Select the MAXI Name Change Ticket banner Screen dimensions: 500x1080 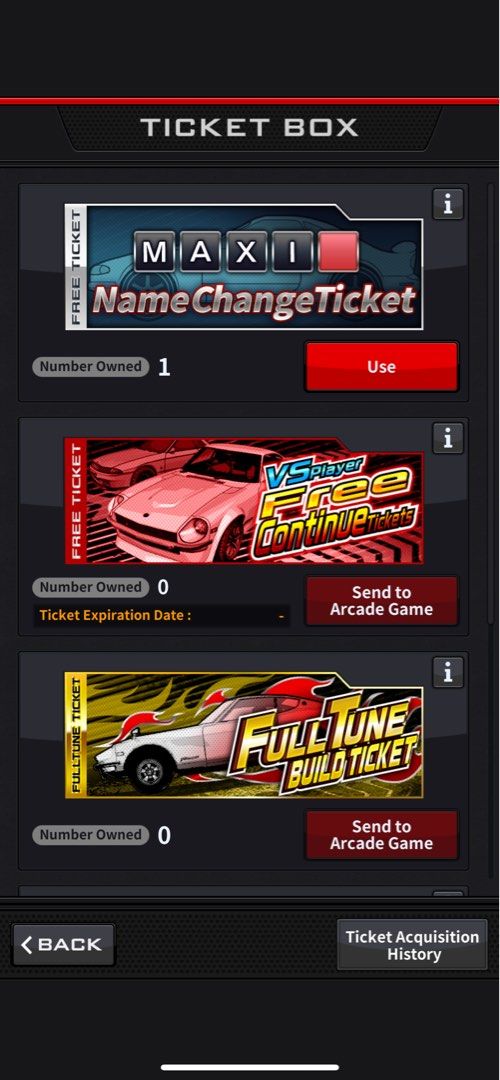(x=244, y=267)
